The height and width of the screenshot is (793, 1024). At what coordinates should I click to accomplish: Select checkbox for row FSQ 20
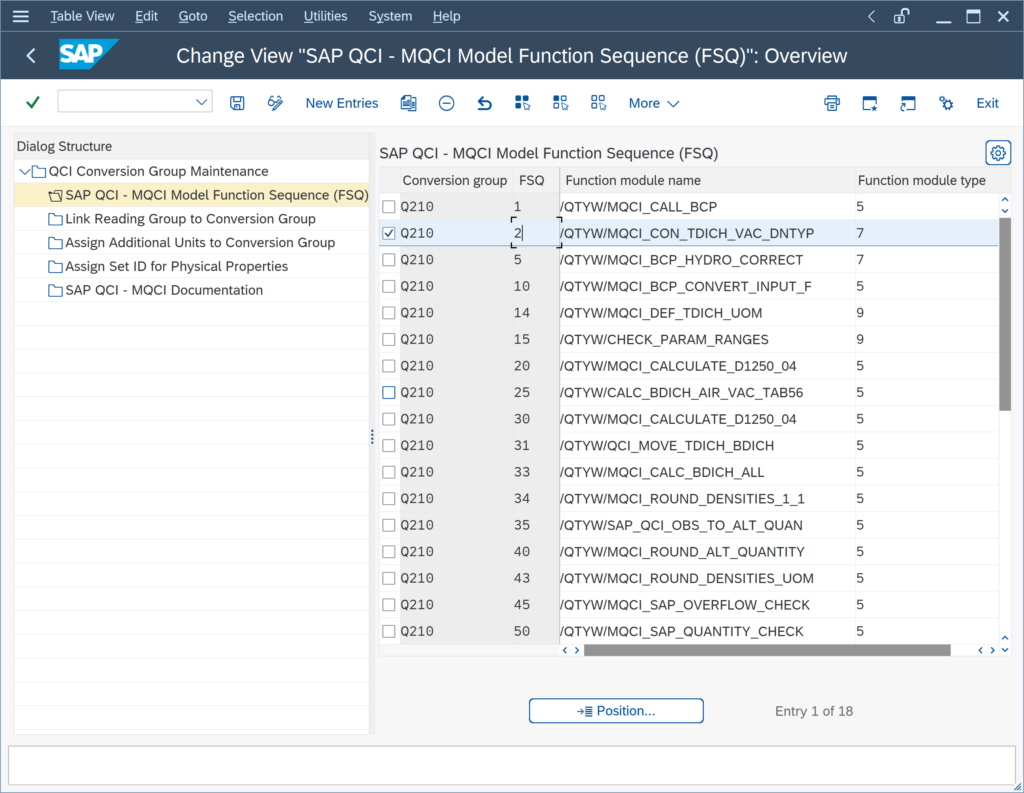click(x=389, y=366)
